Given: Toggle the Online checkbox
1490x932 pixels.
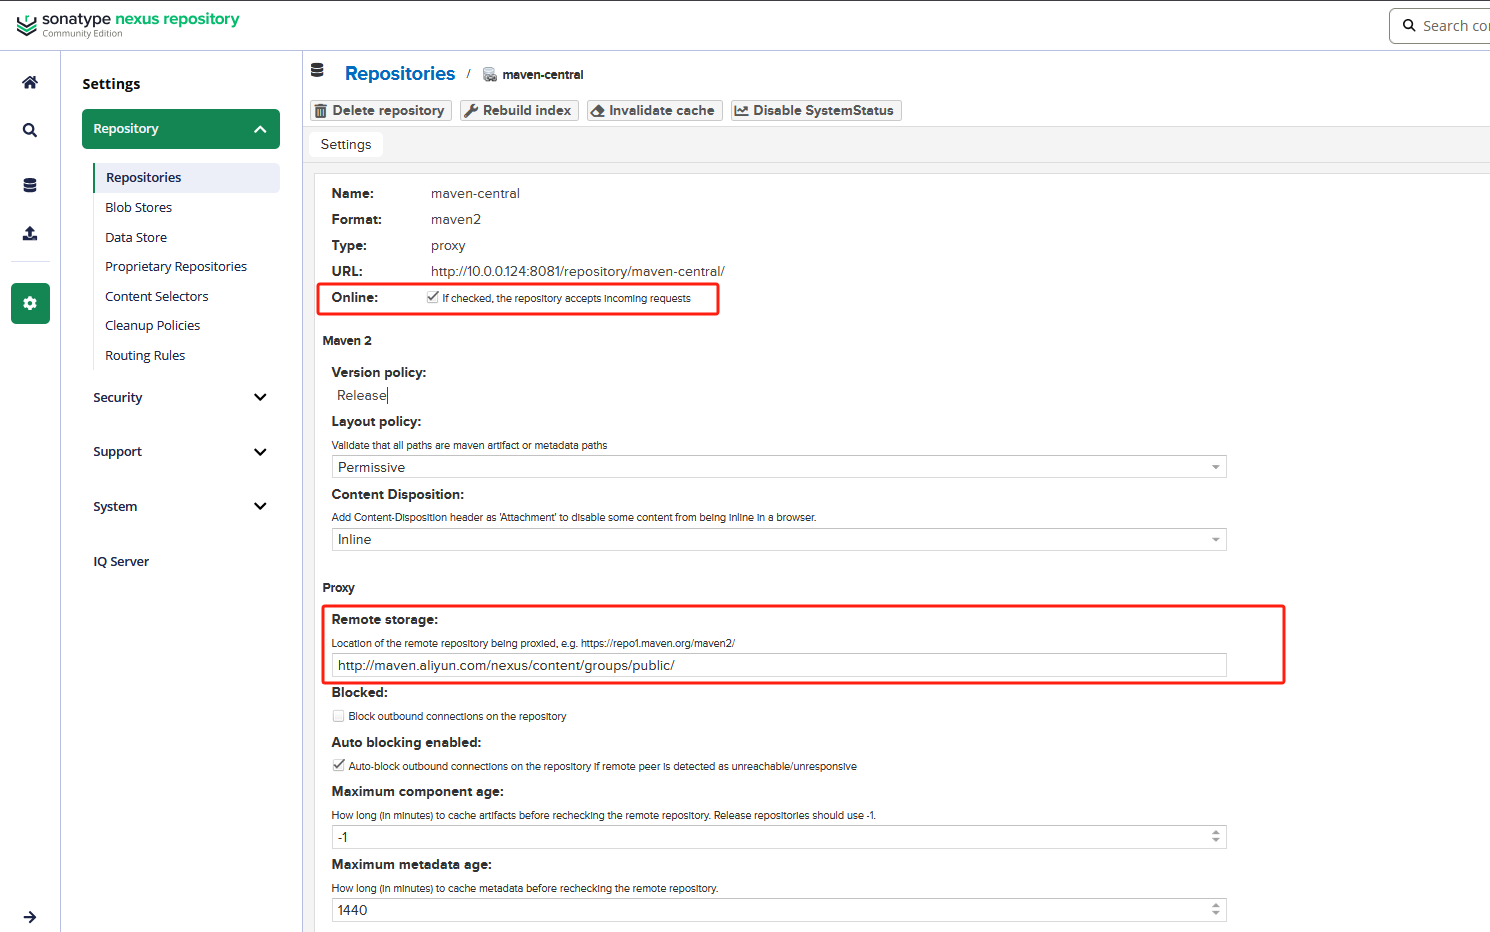Looking at the screenshot, I should [433, 297].
